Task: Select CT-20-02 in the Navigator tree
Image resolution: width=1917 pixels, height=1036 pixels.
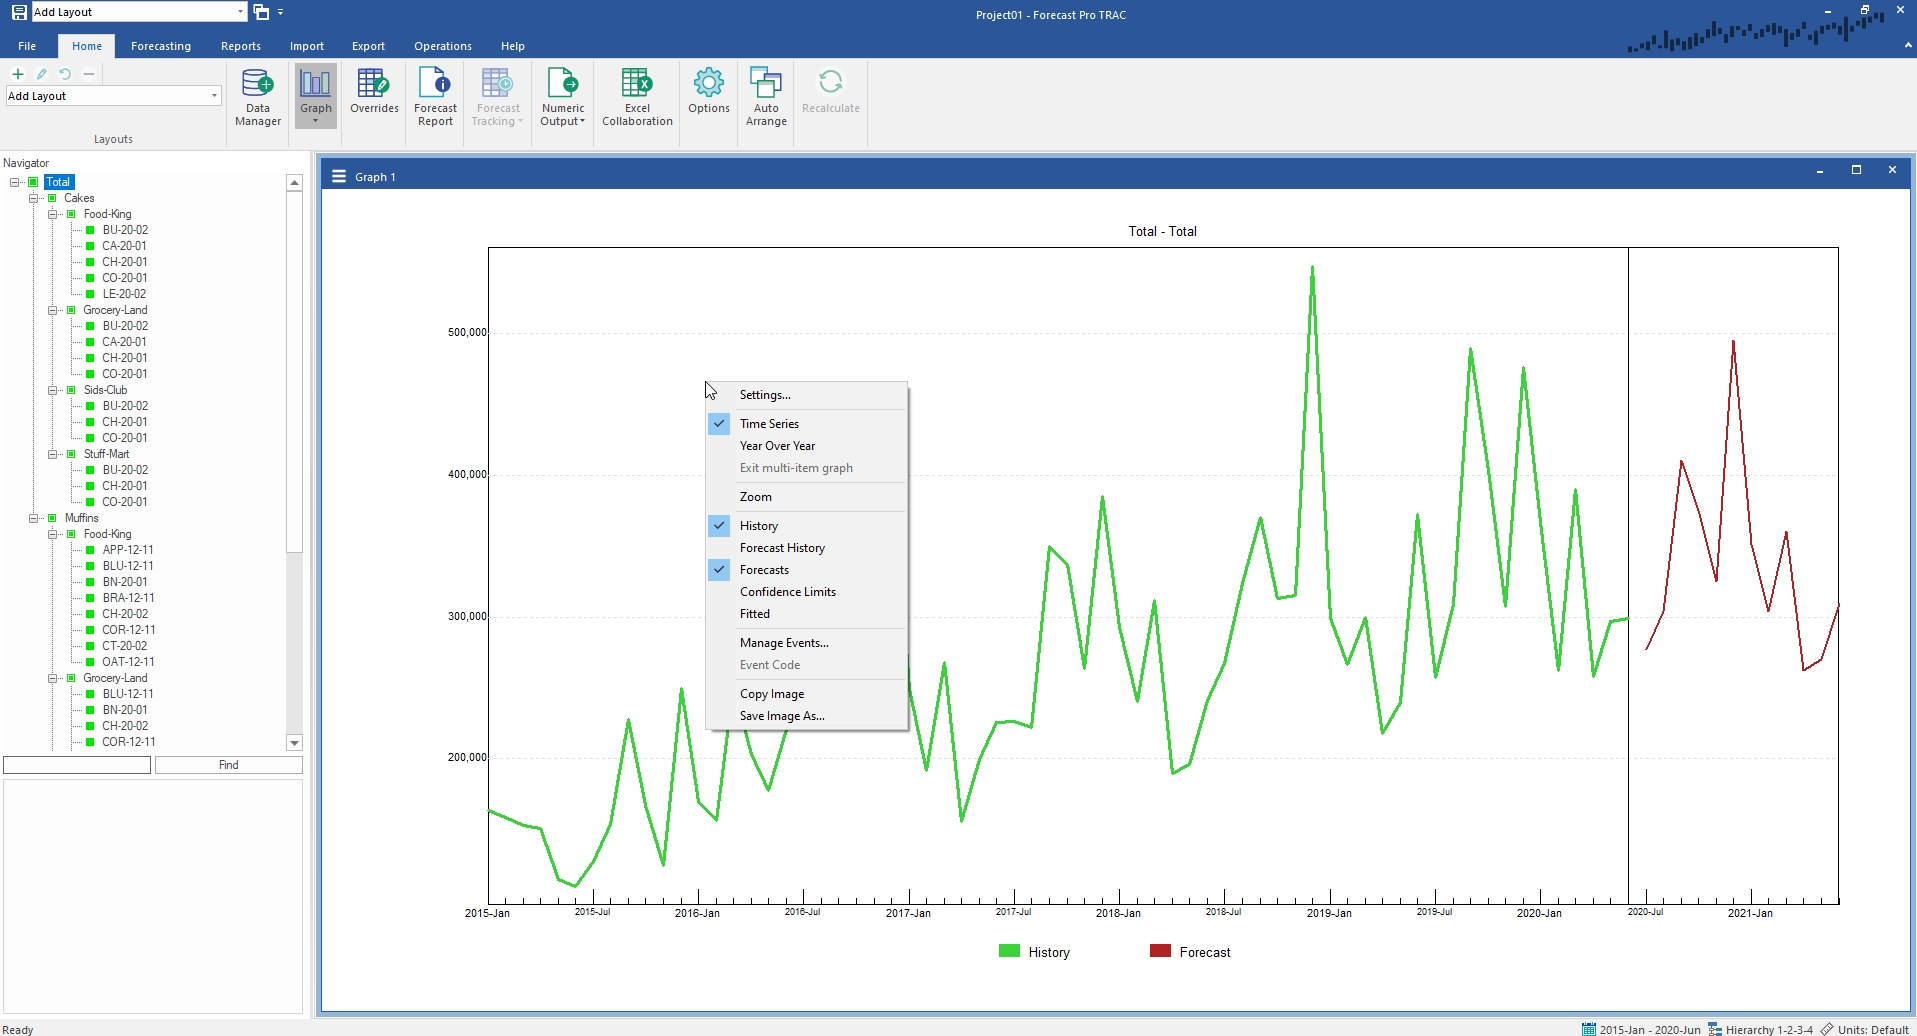Action: 124,646
